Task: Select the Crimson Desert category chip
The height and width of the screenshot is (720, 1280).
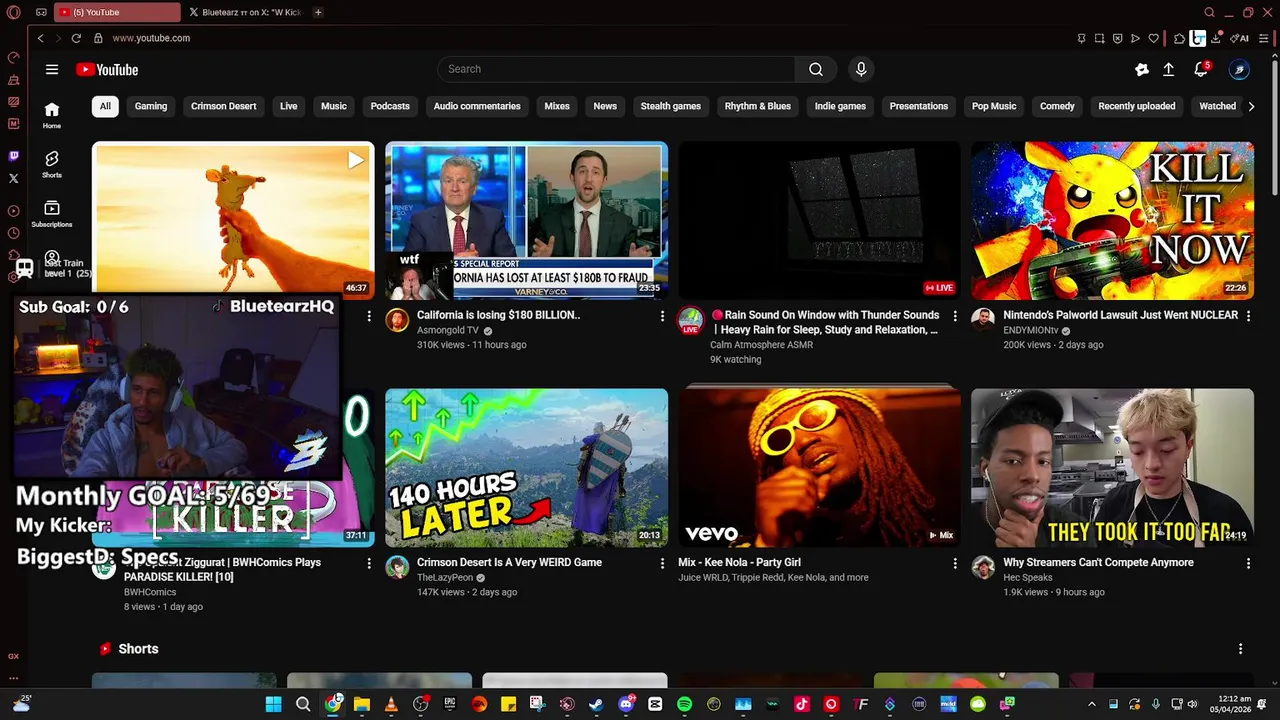Action: pyautogui.click(x=224, y=106)
